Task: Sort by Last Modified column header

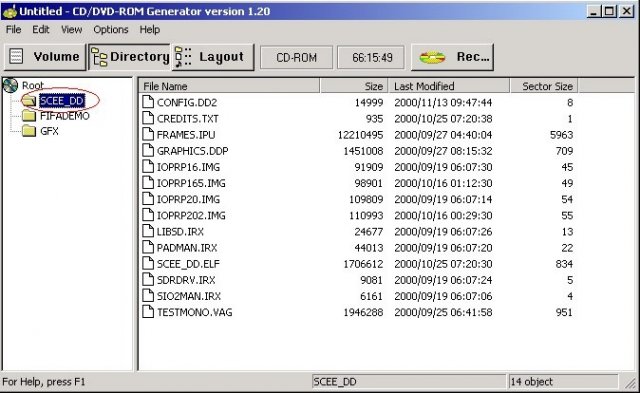Action: click(449, 86)
